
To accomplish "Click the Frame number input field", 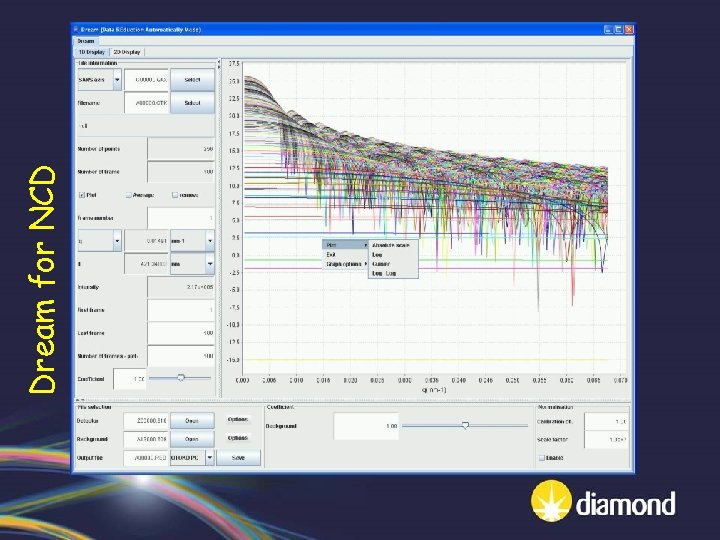I will [x=182, y=217].
